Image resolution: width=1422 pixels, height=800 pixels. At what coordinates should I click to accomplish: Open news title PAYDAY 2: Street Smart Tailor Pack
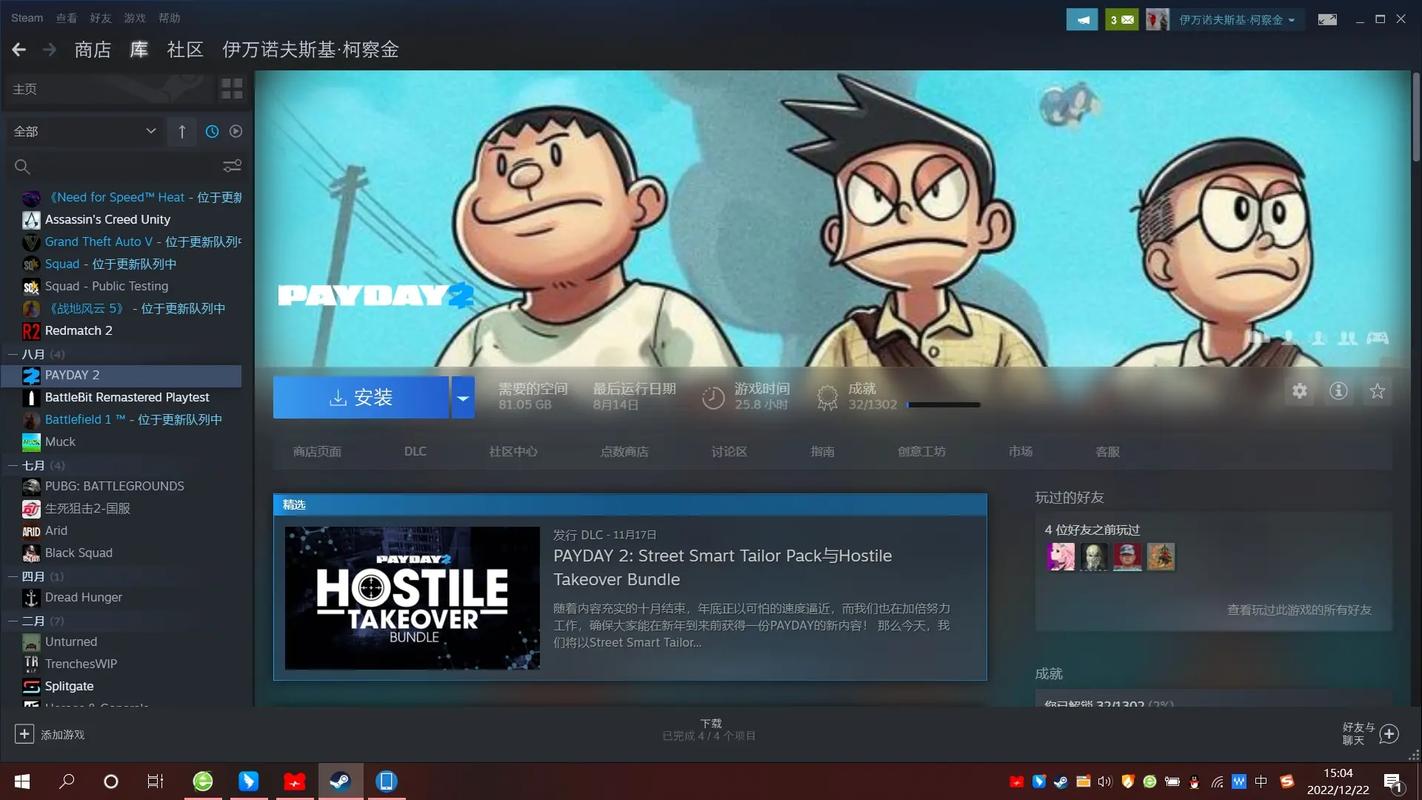(723, 567)
